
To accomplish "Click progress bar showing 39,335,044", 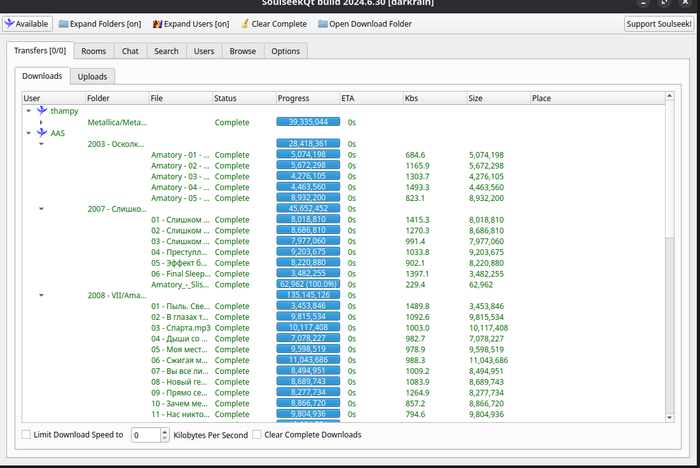I will pos(308,122).
